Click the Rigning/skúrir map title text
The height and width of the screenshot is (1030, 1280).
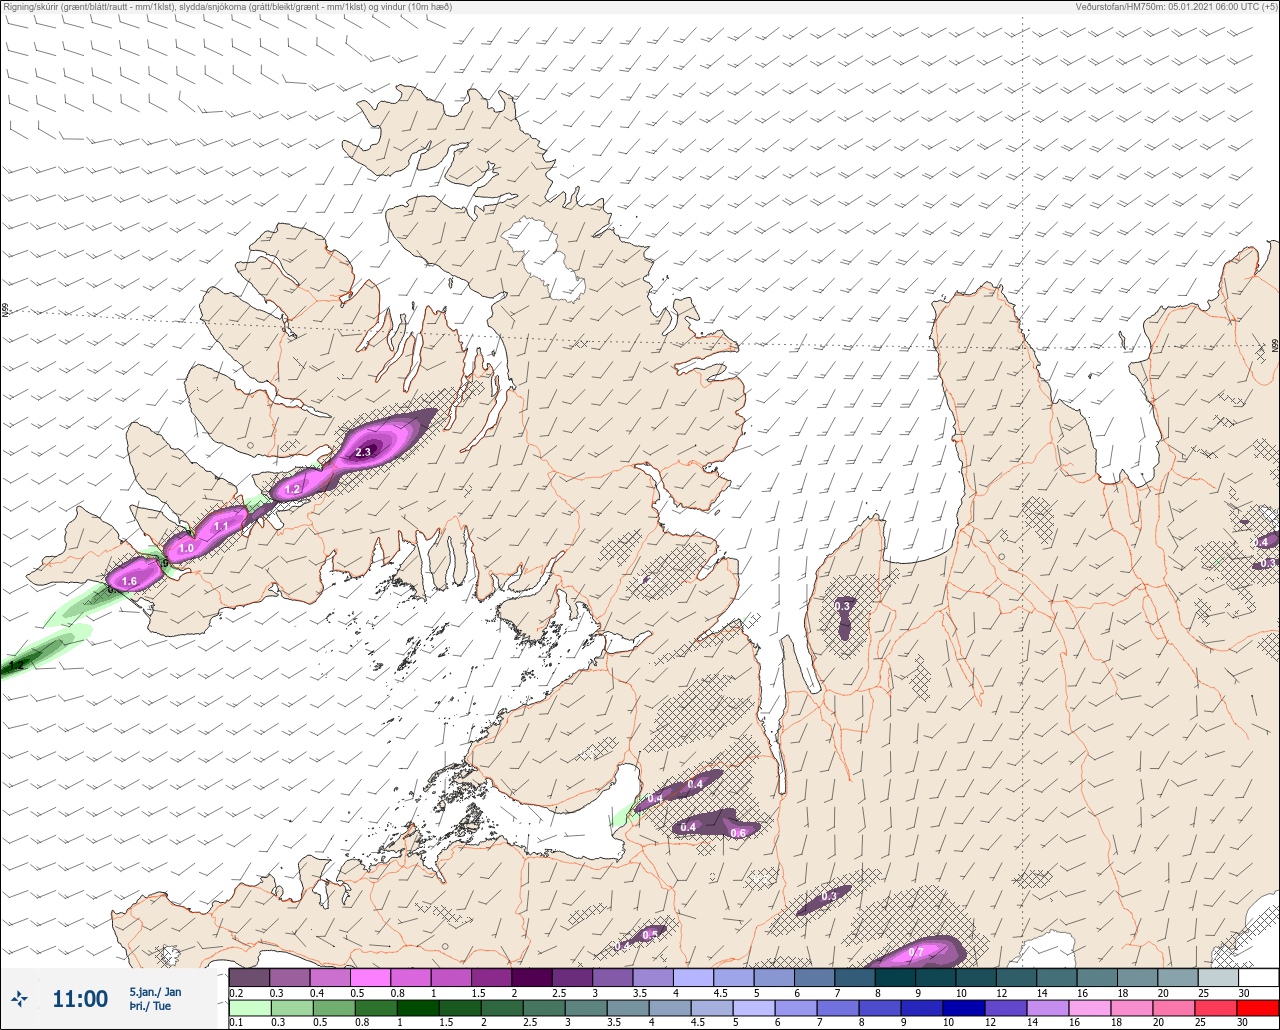[x=227, y=7]
